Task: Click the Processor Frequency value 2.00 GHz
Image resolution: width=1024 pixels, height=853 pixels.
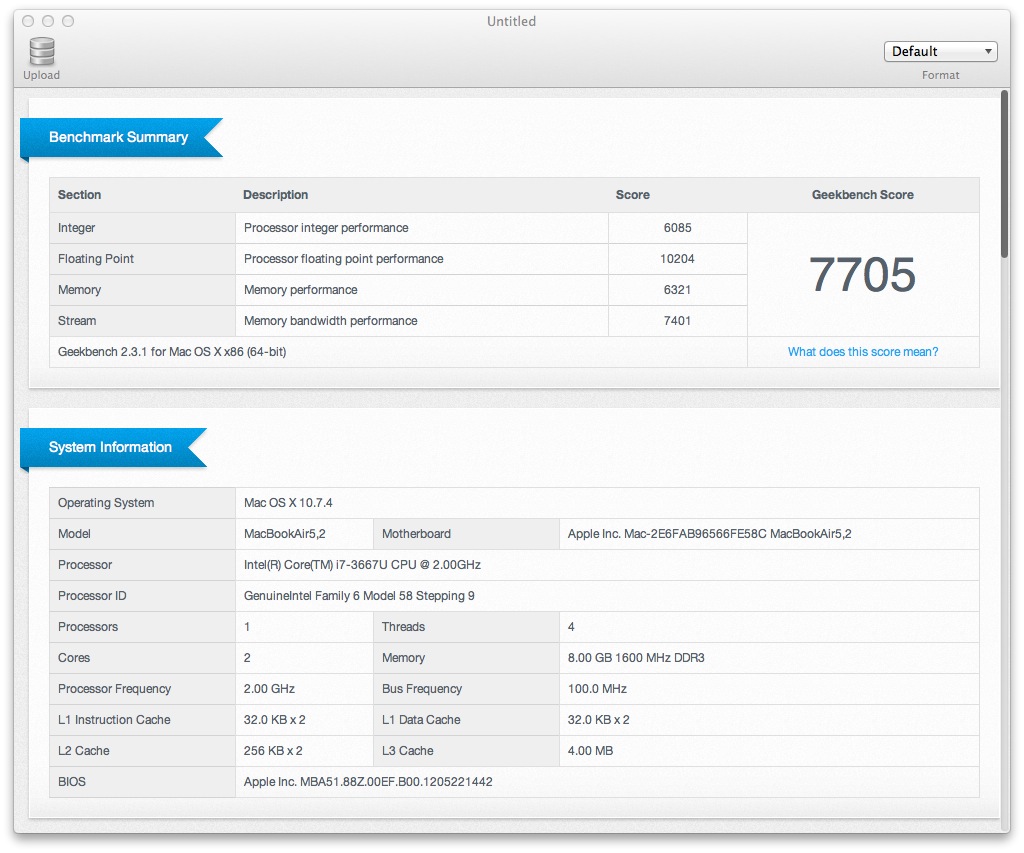Action: coord(269,688)
